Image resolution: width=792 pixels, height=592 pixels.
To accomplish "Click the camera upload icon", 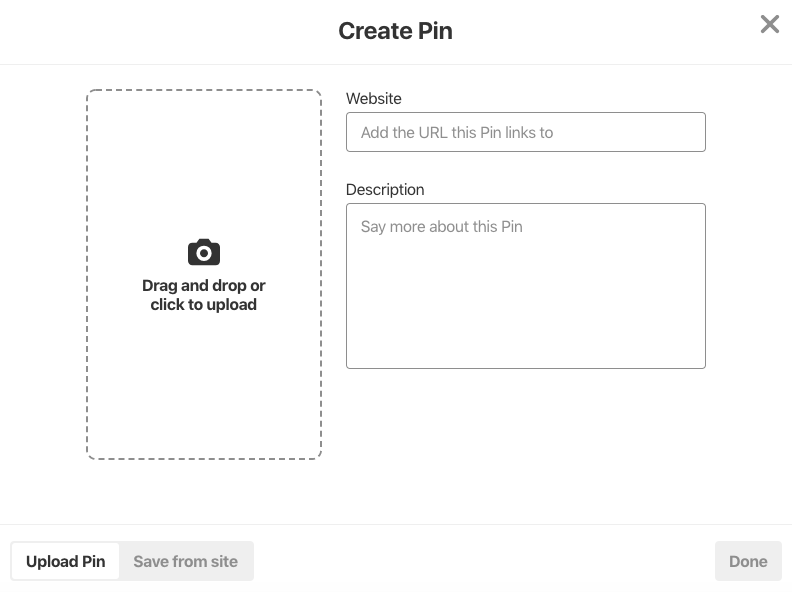I will (204, 252).
